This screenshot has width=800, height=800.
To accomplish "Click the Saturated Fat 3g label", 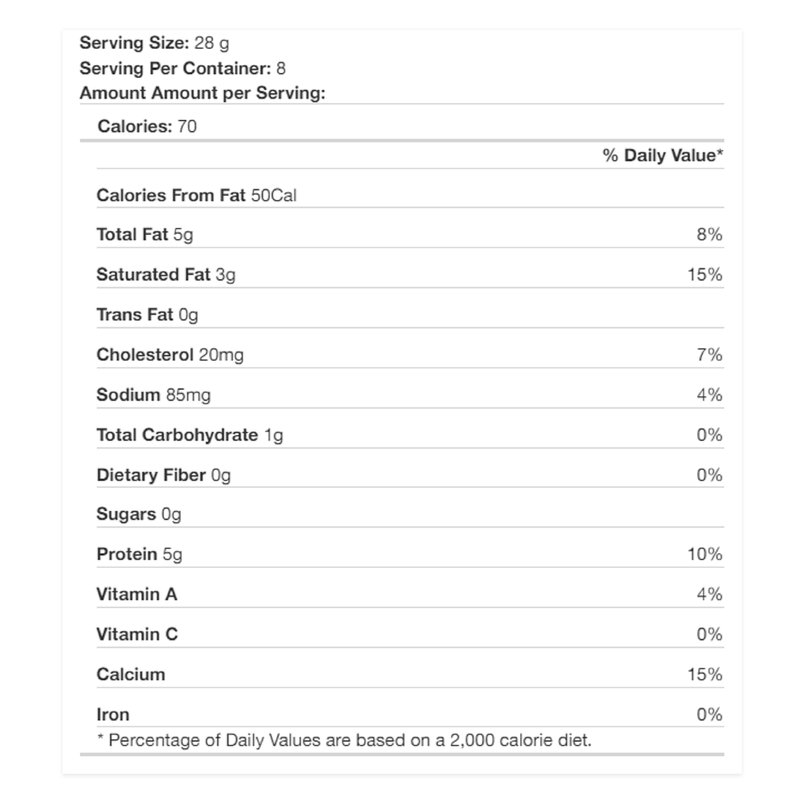I will click(x=160, y=275).
